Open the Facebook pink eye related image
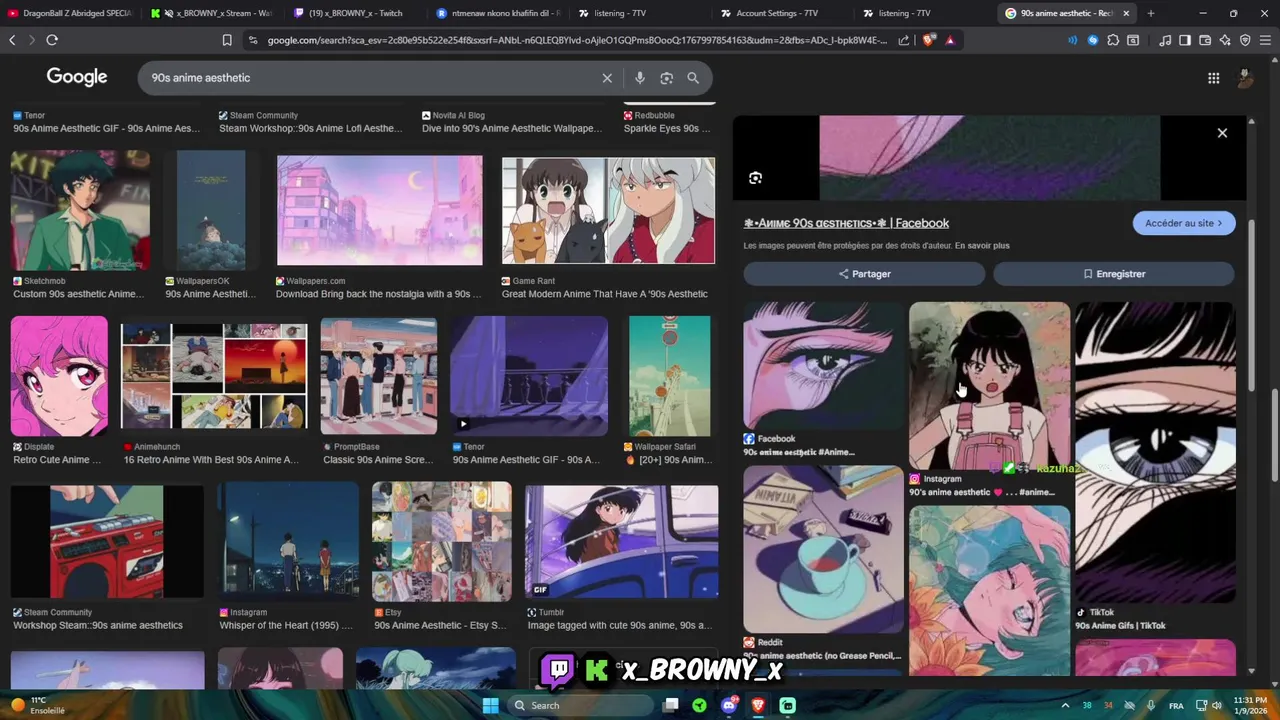 coord(823,365)
